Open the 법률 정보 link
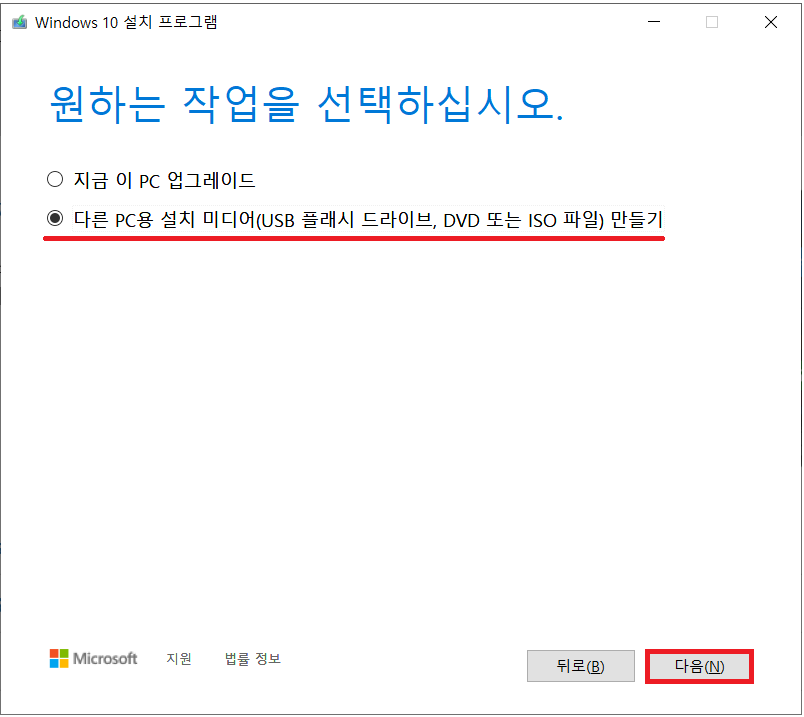This screenshot has width=804, height=717. [x=253, y=659]
